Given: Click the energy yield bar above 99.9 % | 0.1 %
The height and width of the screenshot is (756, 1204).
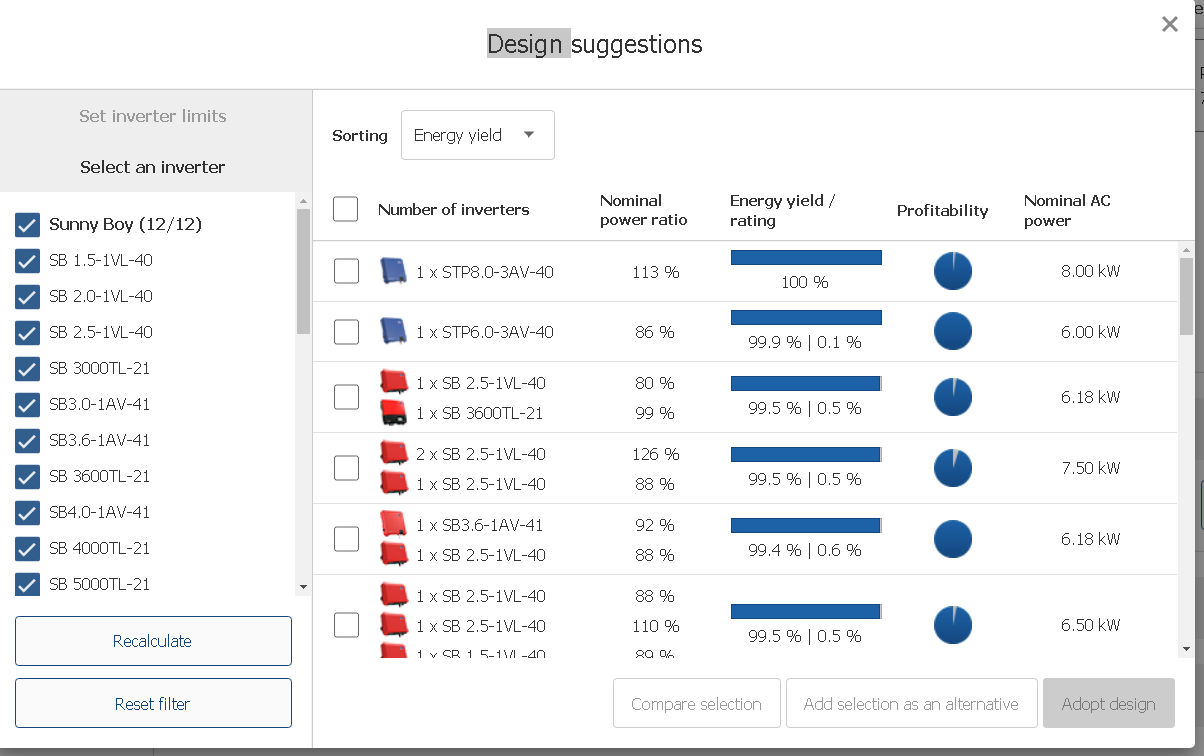Looking at the screenshot, I should coord(806,318).
